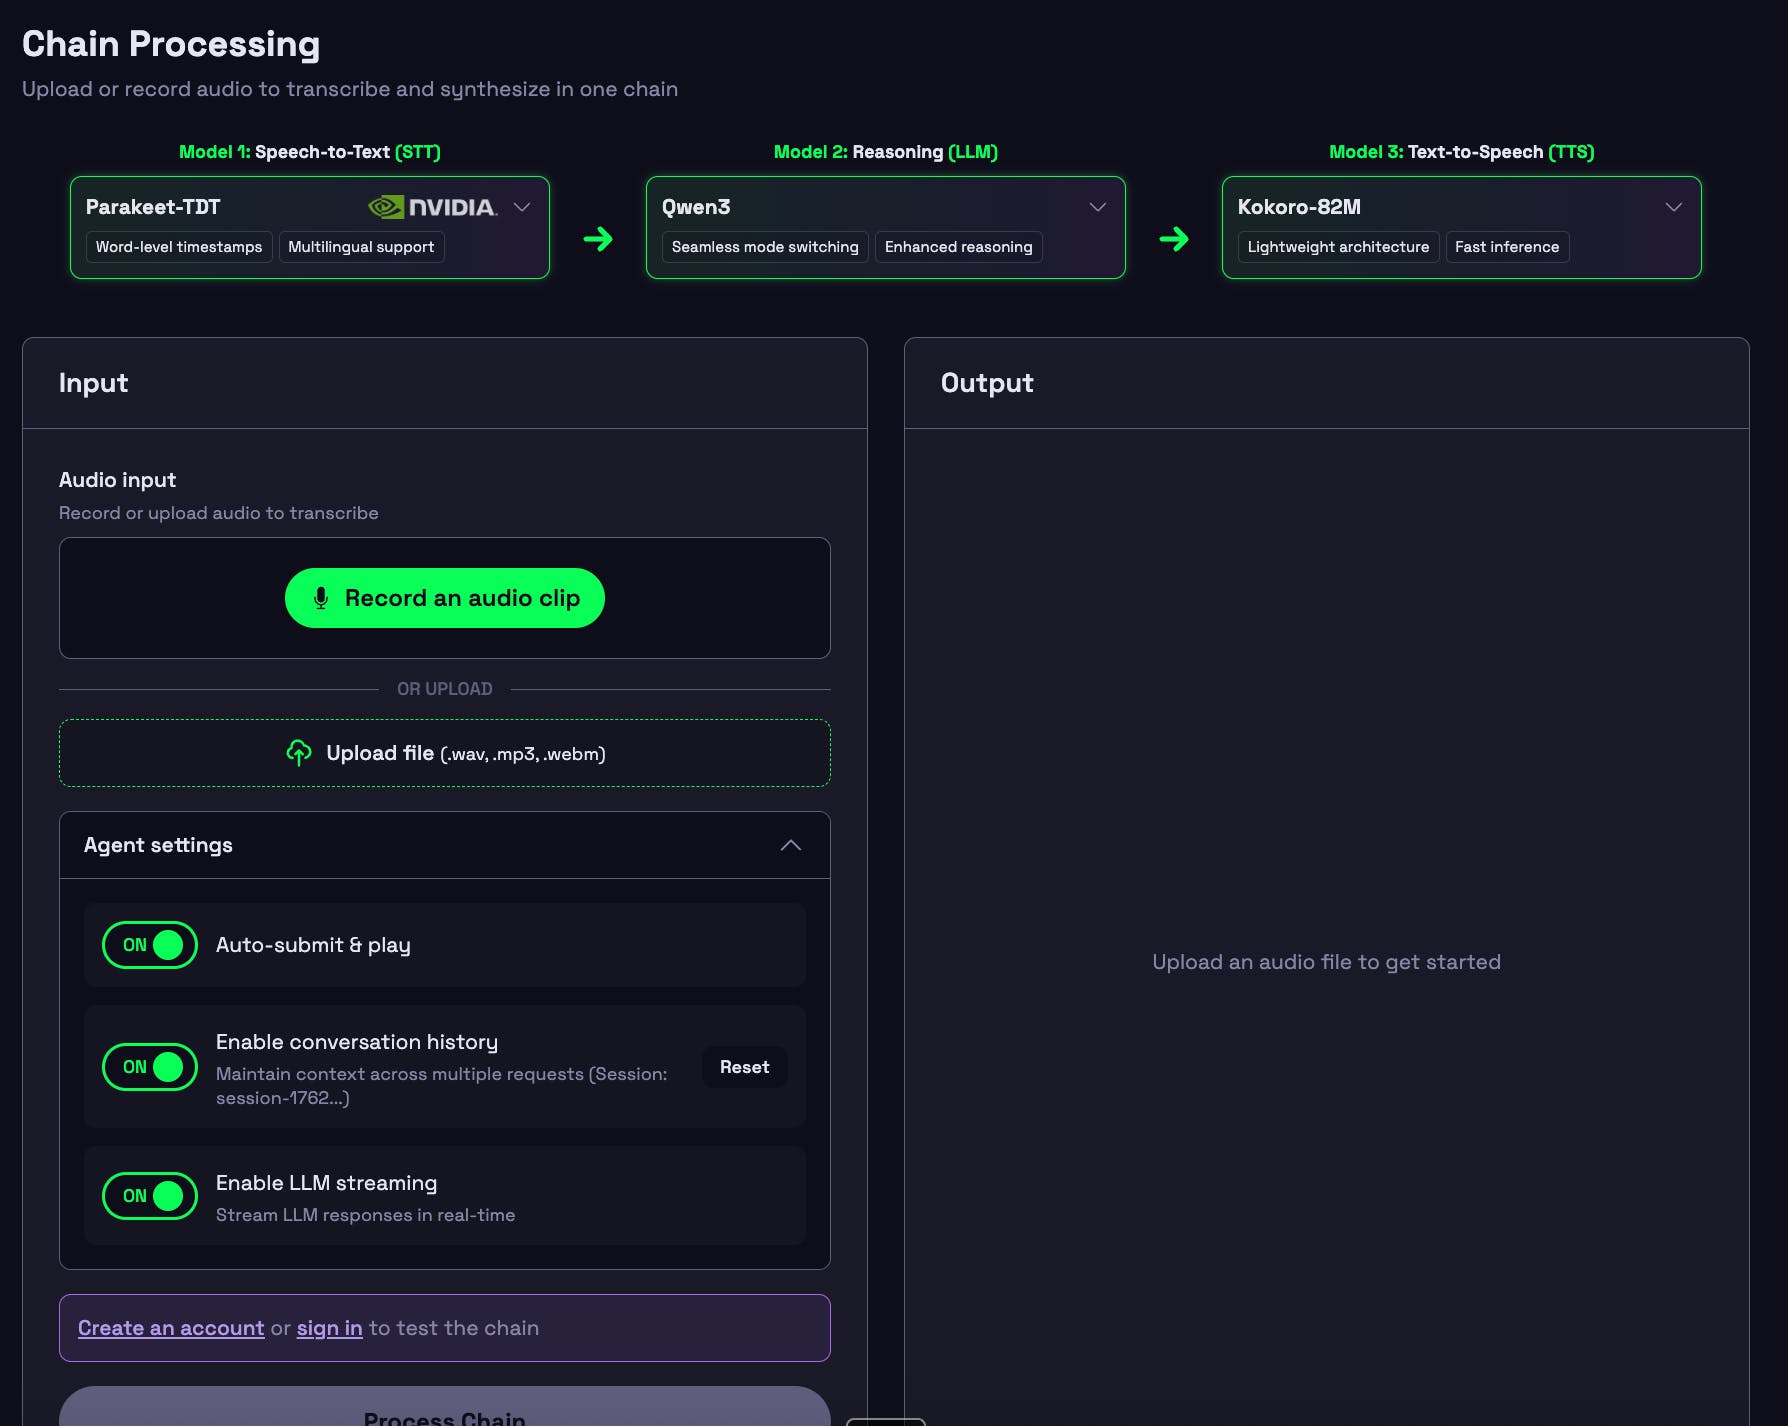The width and height of the screenshot is (1788, 1426).
Task: Click the OR UPLOAD separator text
Action: click(x=445, y=689)
